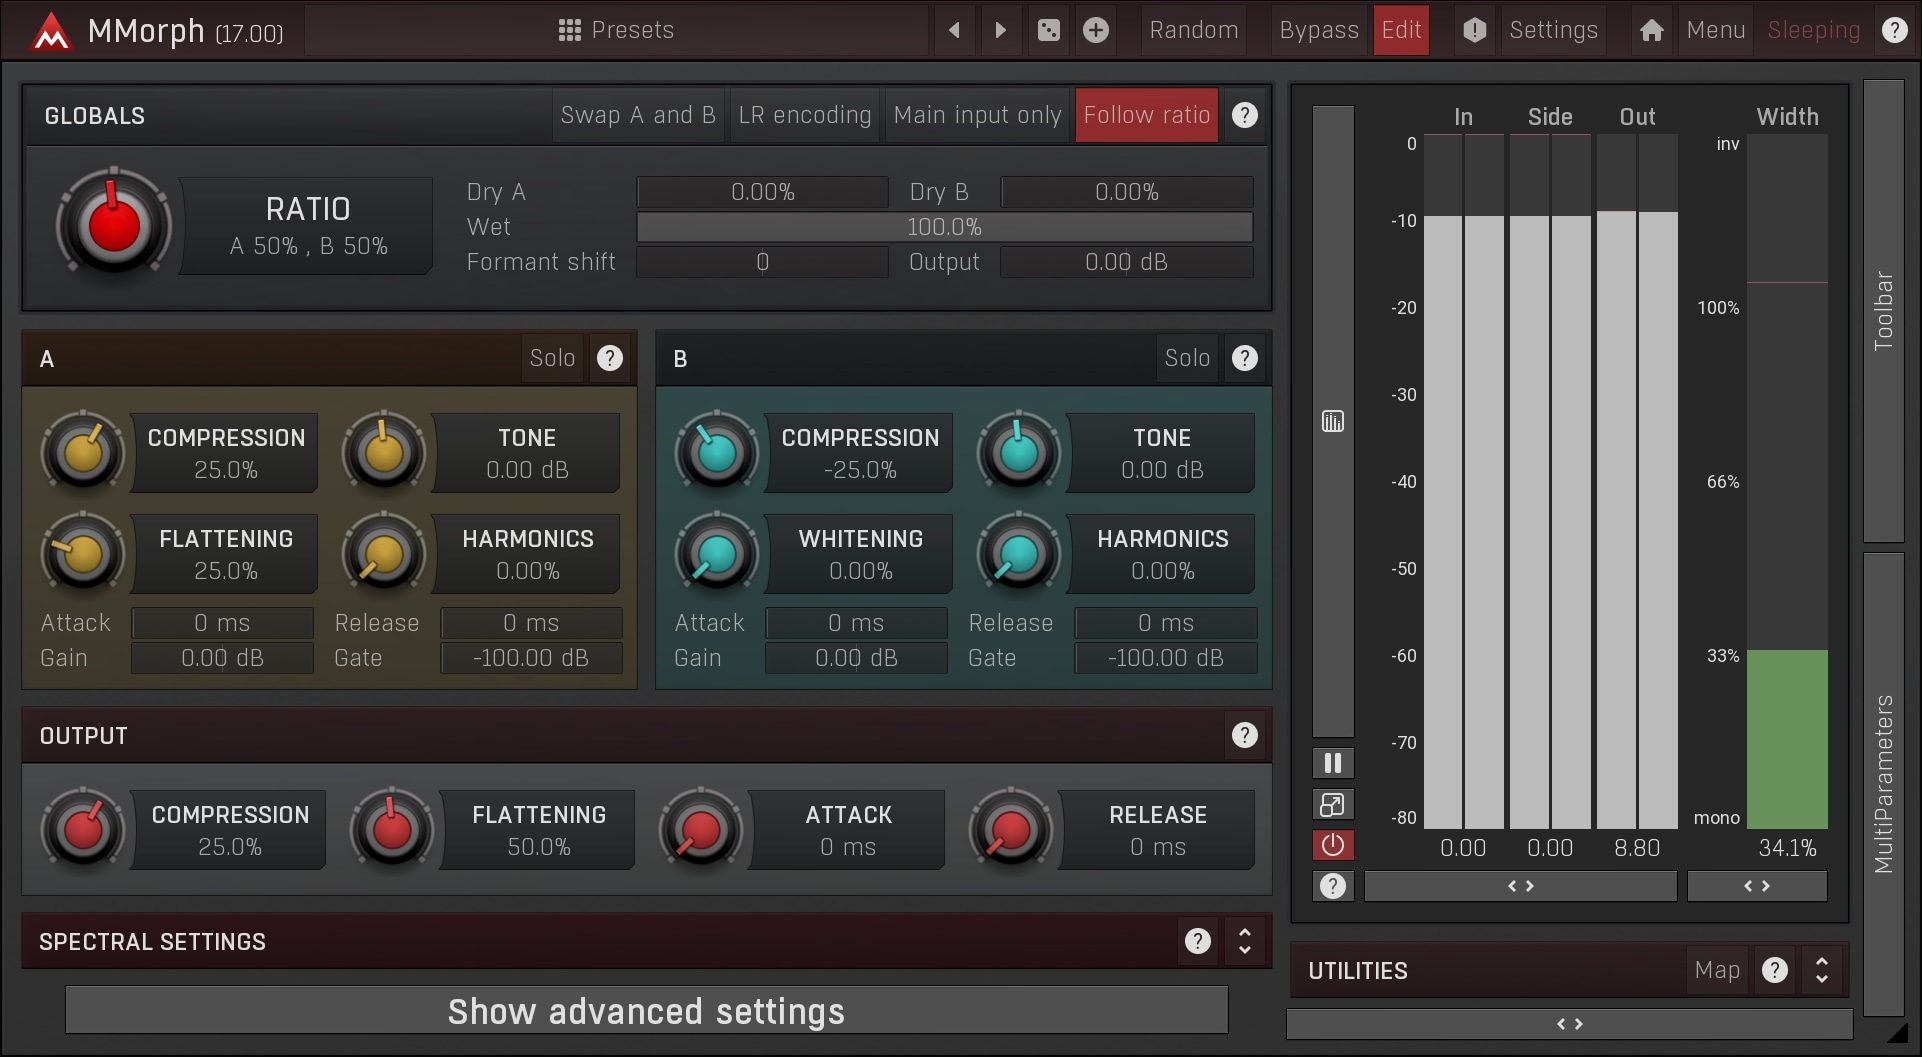This screenshot has width=1922, height=1057.
Task: Toggle the Follow ratio option
Action: tap(1146, 115)
